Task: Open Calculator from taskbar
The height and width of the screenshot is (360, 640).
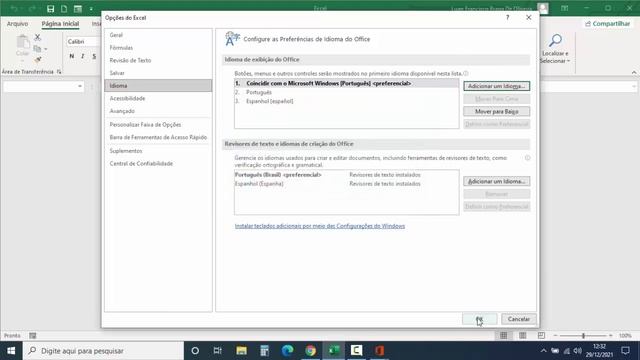Action: click(x=264, y=351)
